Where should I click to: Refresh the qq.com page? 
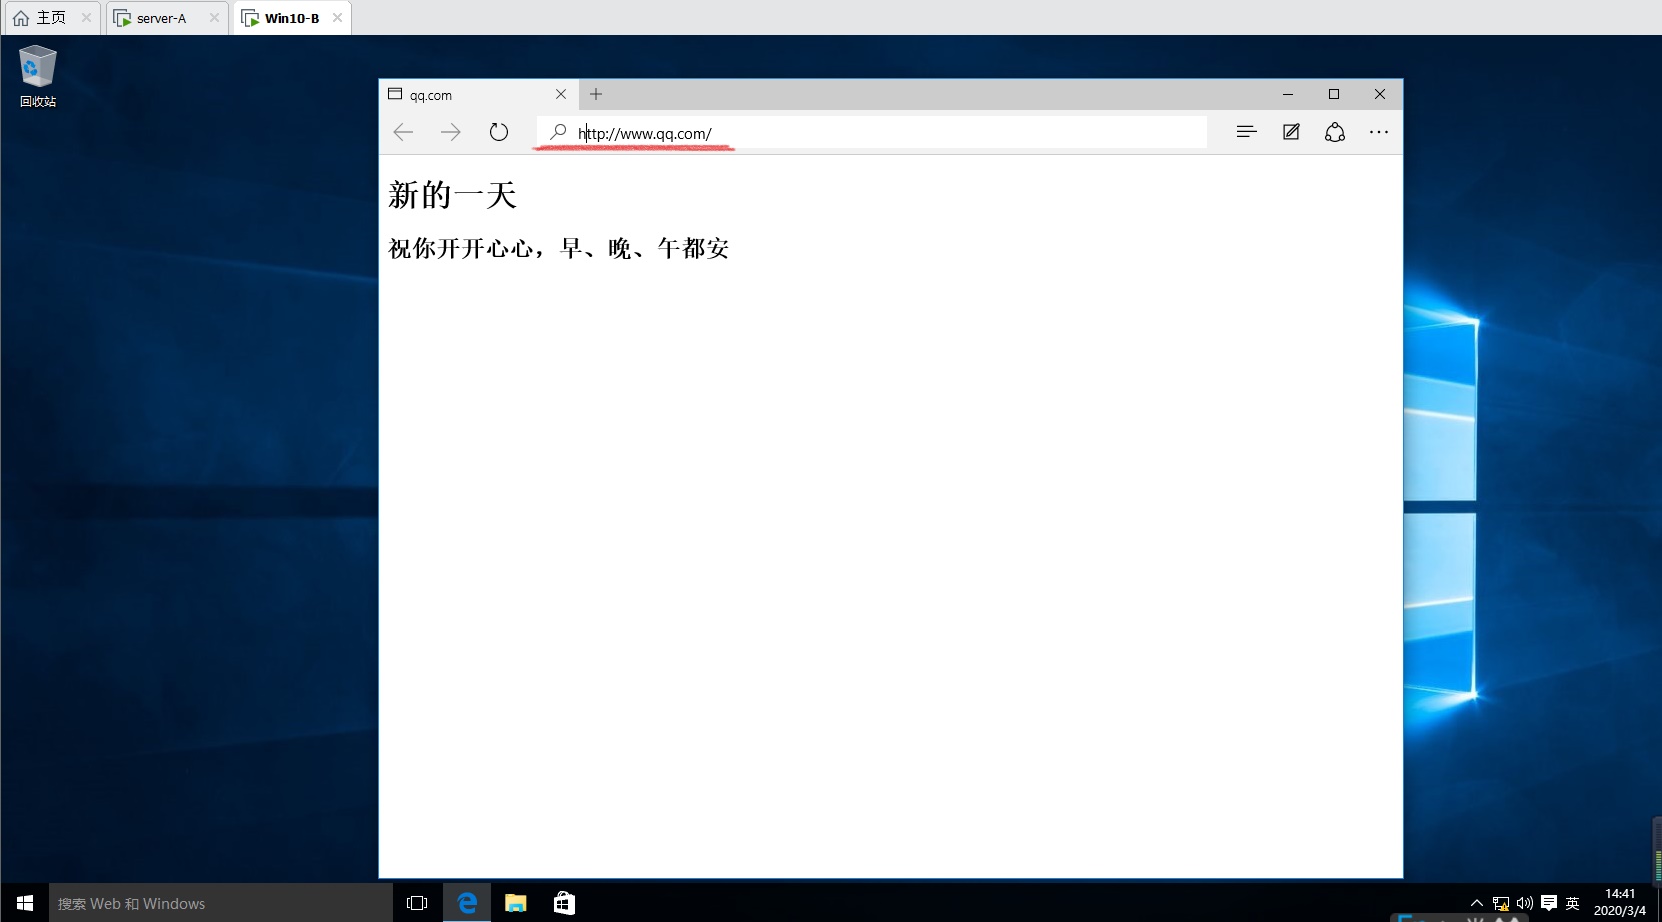click(x=499, y=132)
